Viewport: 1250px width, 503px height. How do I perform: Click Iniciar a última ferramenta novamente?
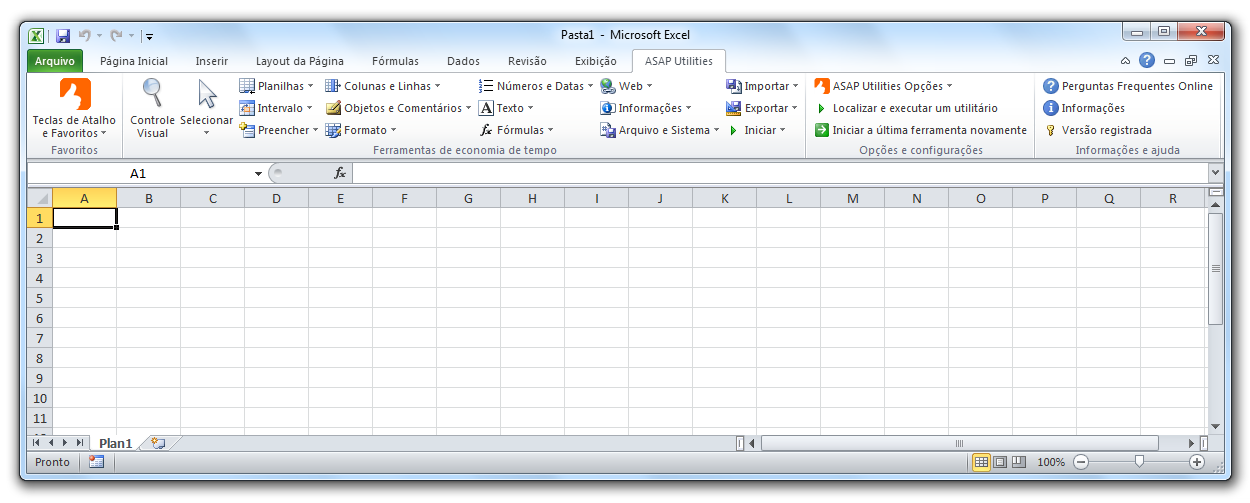921,130
